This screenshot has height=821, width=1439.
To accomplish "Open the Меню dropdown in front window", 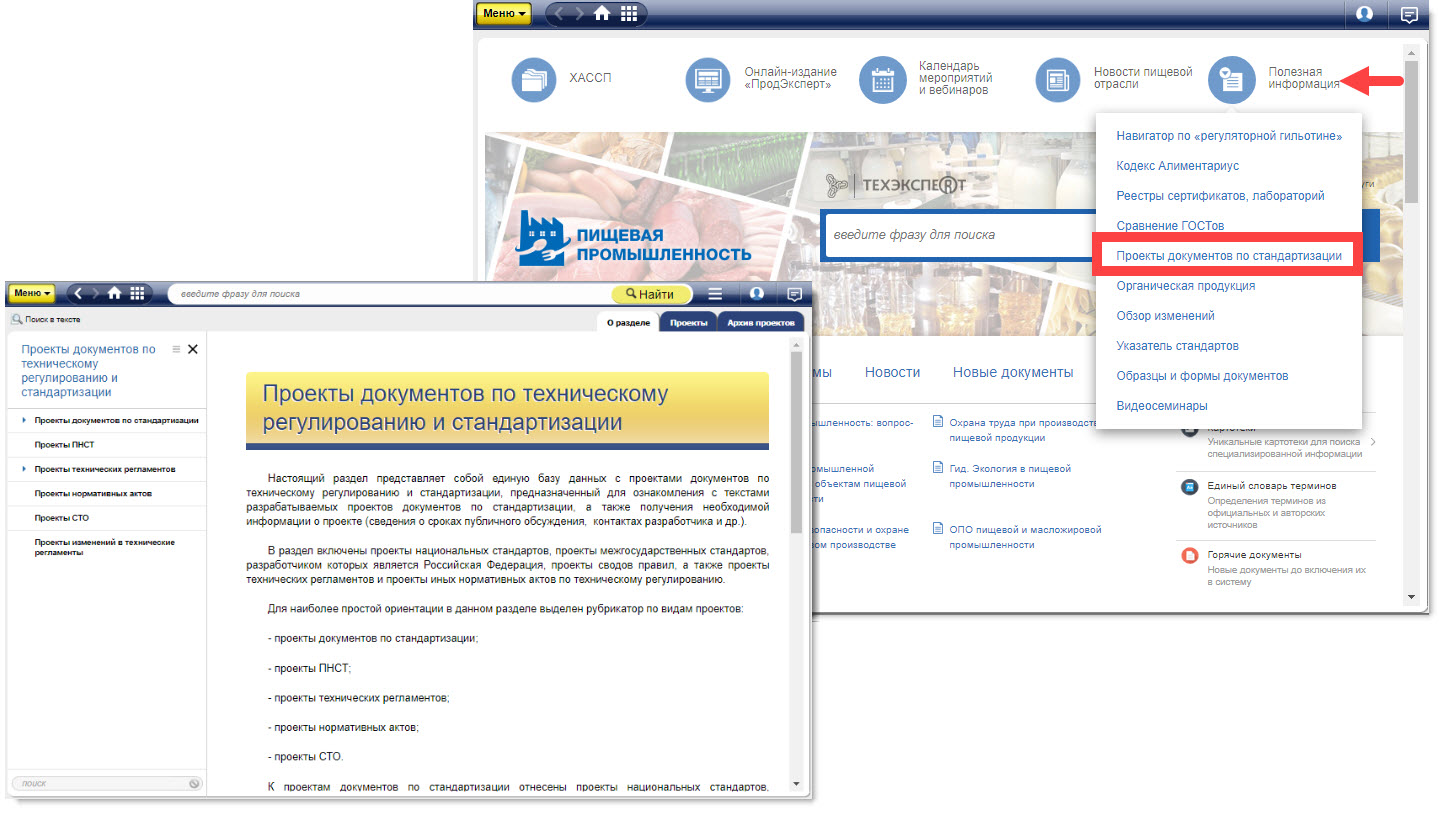I will (x=32, y=293).
